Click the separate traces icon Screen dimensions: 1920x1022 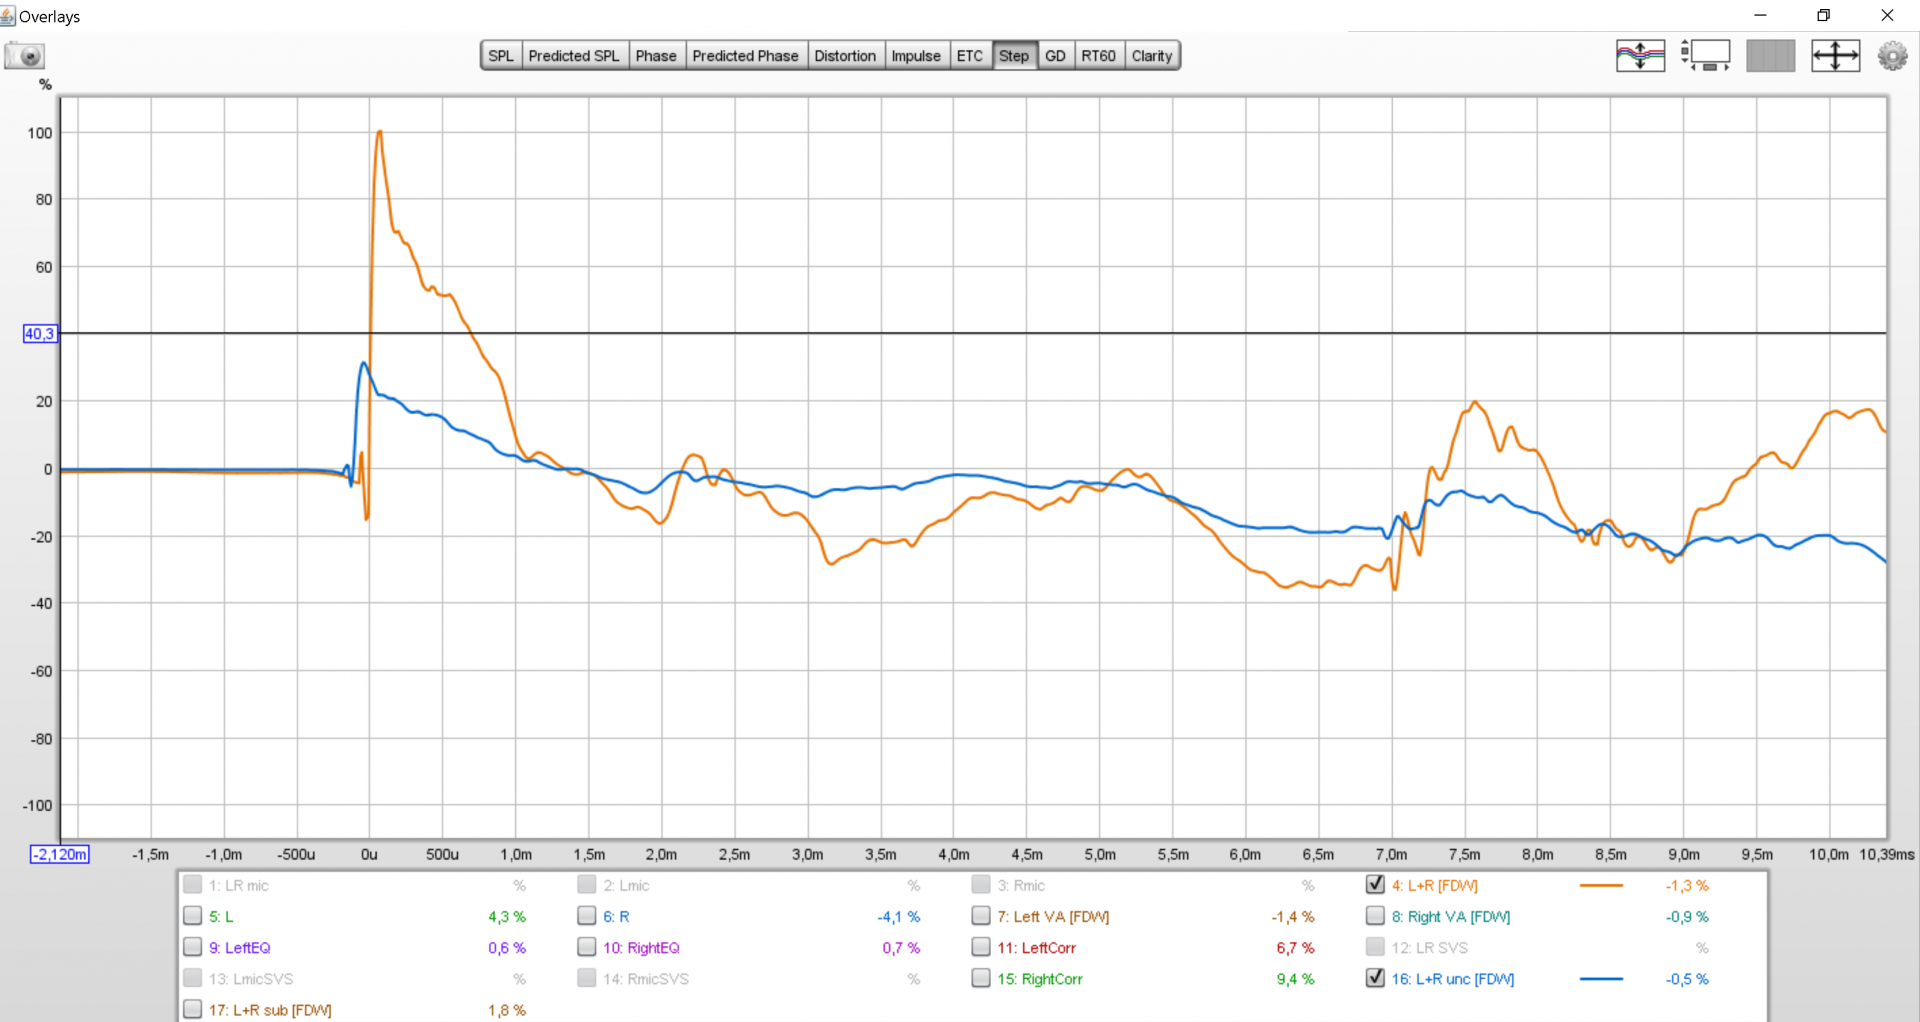[x=1640, y=56]
